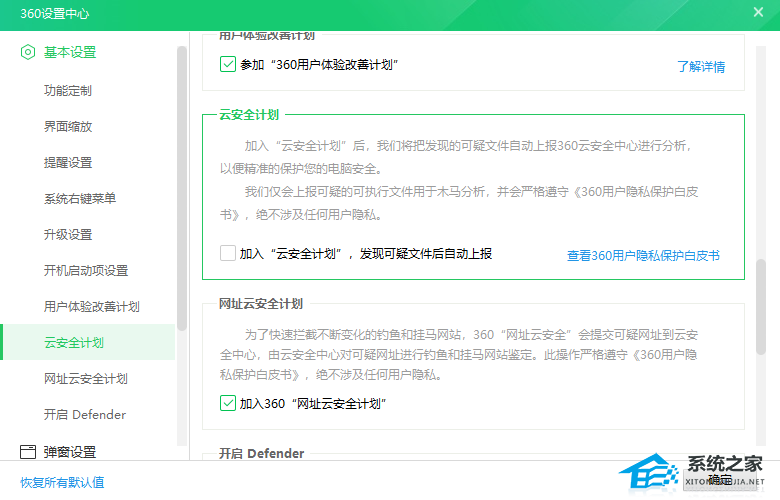Click the 弹窗设置 window icon
Image resolution: width=780 pixels, height=500 pixels.
28,452
